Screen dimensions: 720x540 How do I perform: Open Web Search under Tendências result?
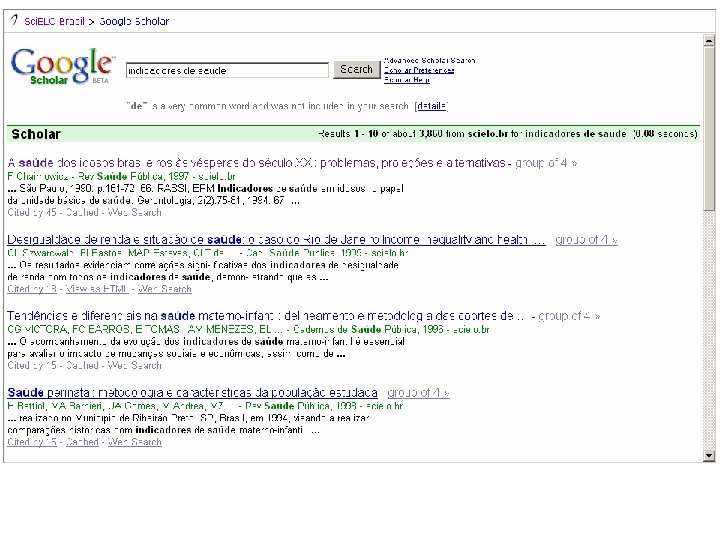tap(135, 366)
